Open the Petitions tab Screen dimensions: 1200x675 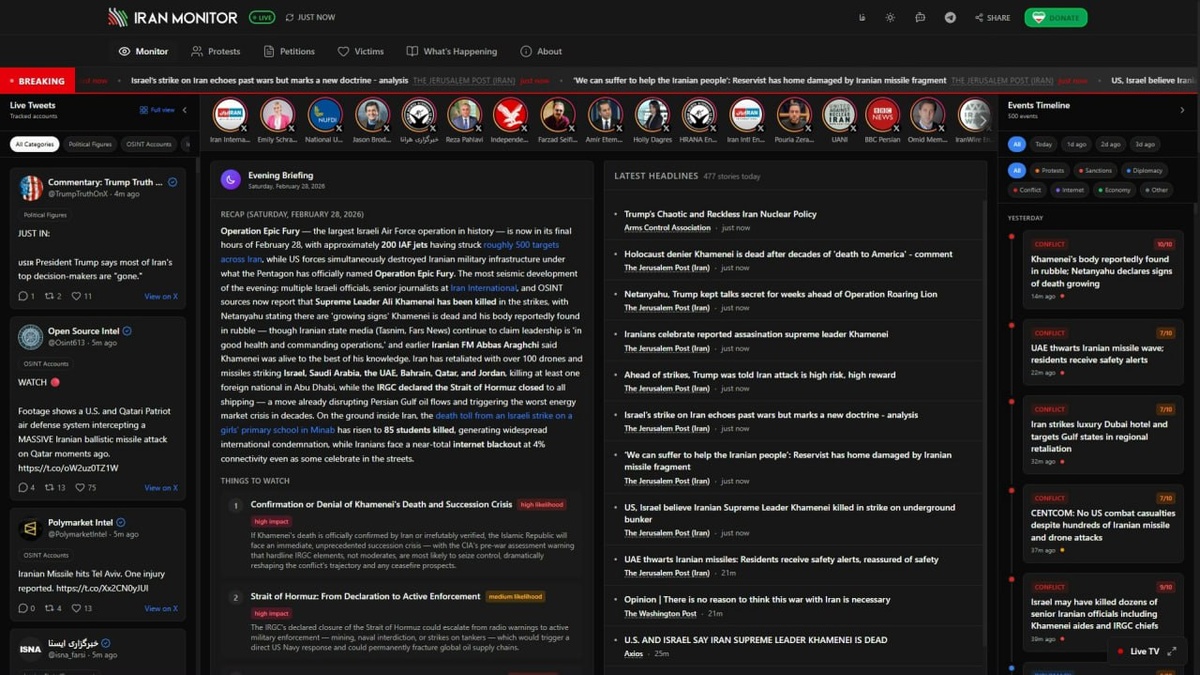click(x=289, y=51)
